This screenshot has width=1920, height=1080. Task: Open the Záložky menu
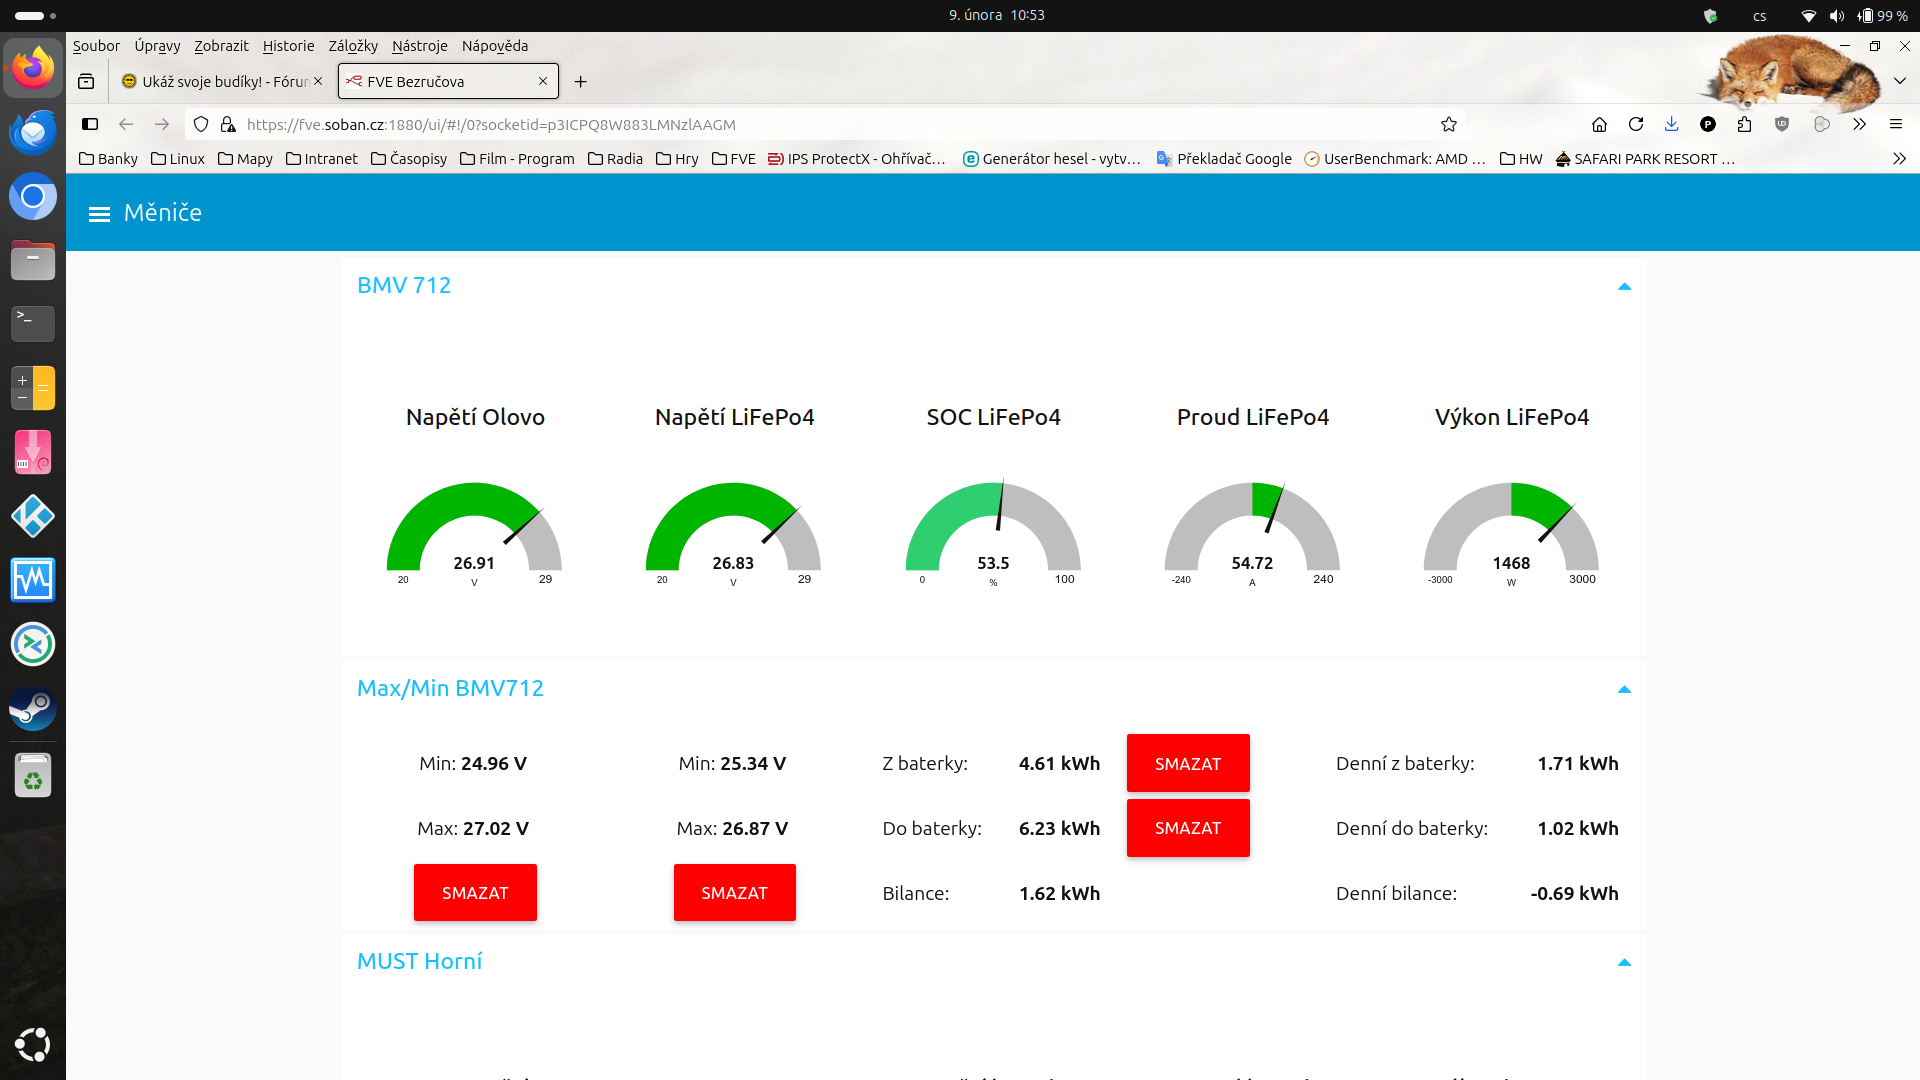point(353,46)
